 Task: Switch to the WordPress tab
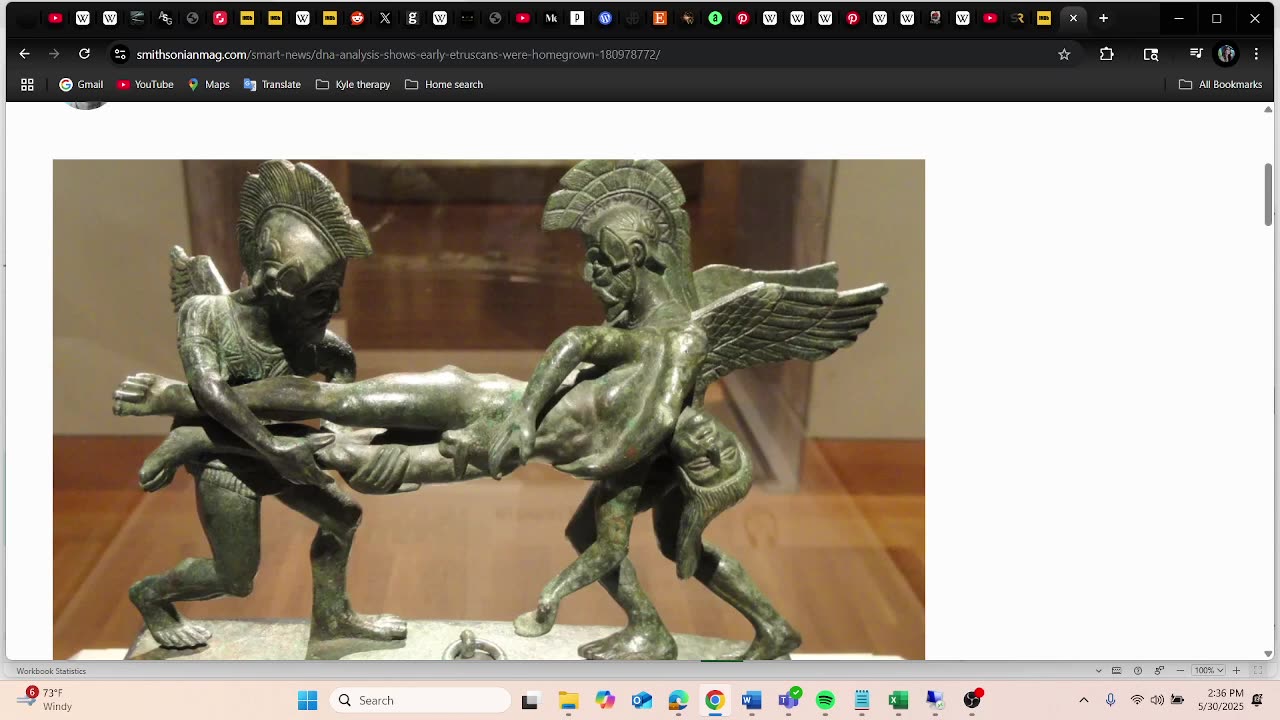click(605, 18)
